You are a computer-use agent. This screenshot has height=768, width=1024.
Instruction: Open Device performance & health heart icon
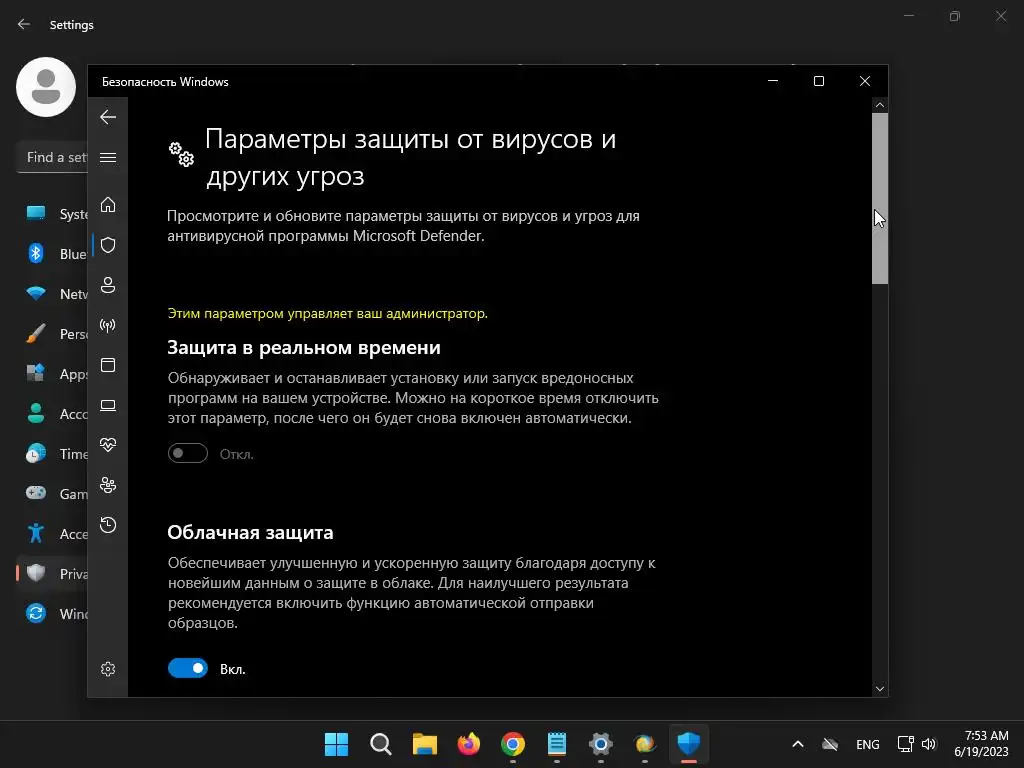click(108, 445)
